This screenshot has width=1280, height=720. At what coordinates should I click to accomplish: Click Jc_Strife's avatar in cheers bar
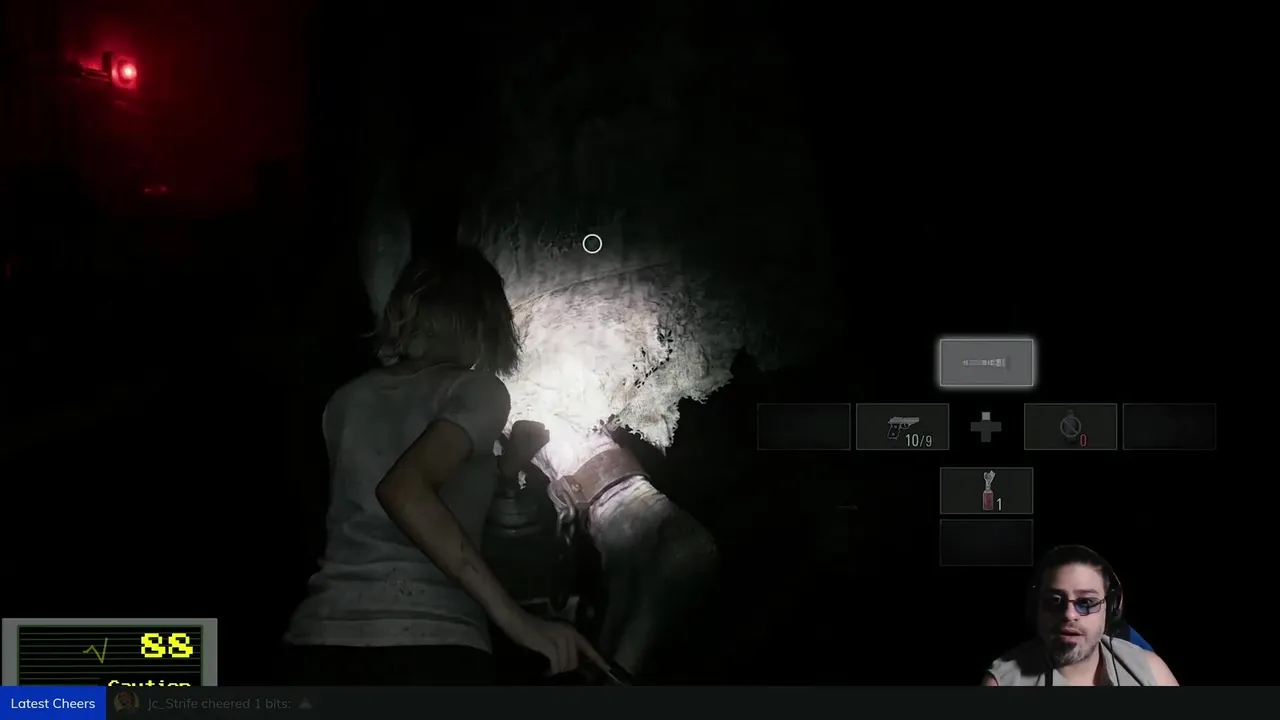coord(126,703)
